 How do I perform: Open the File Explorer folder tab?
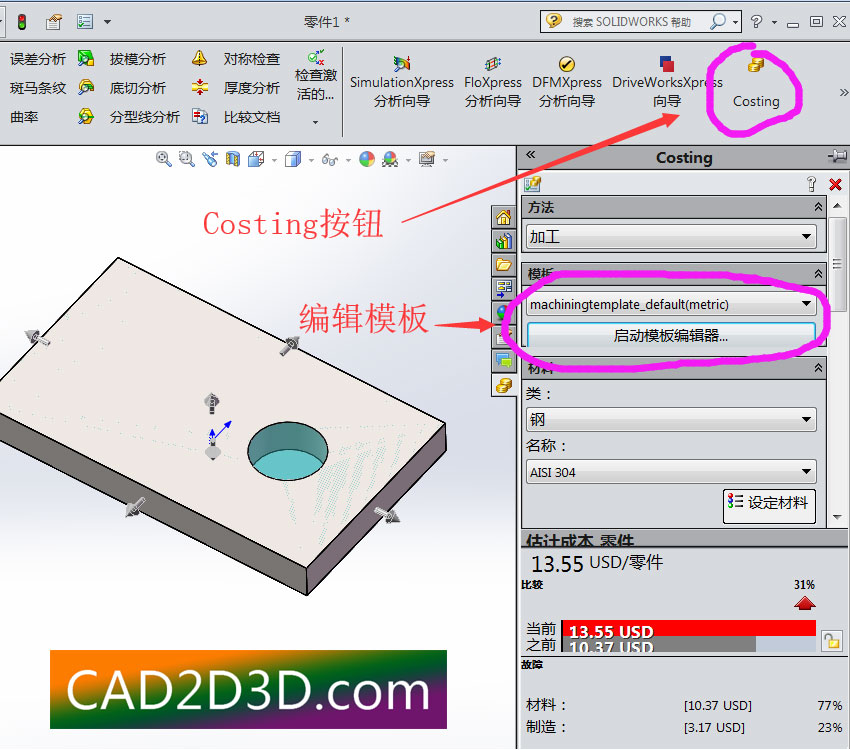coord(504,265)
